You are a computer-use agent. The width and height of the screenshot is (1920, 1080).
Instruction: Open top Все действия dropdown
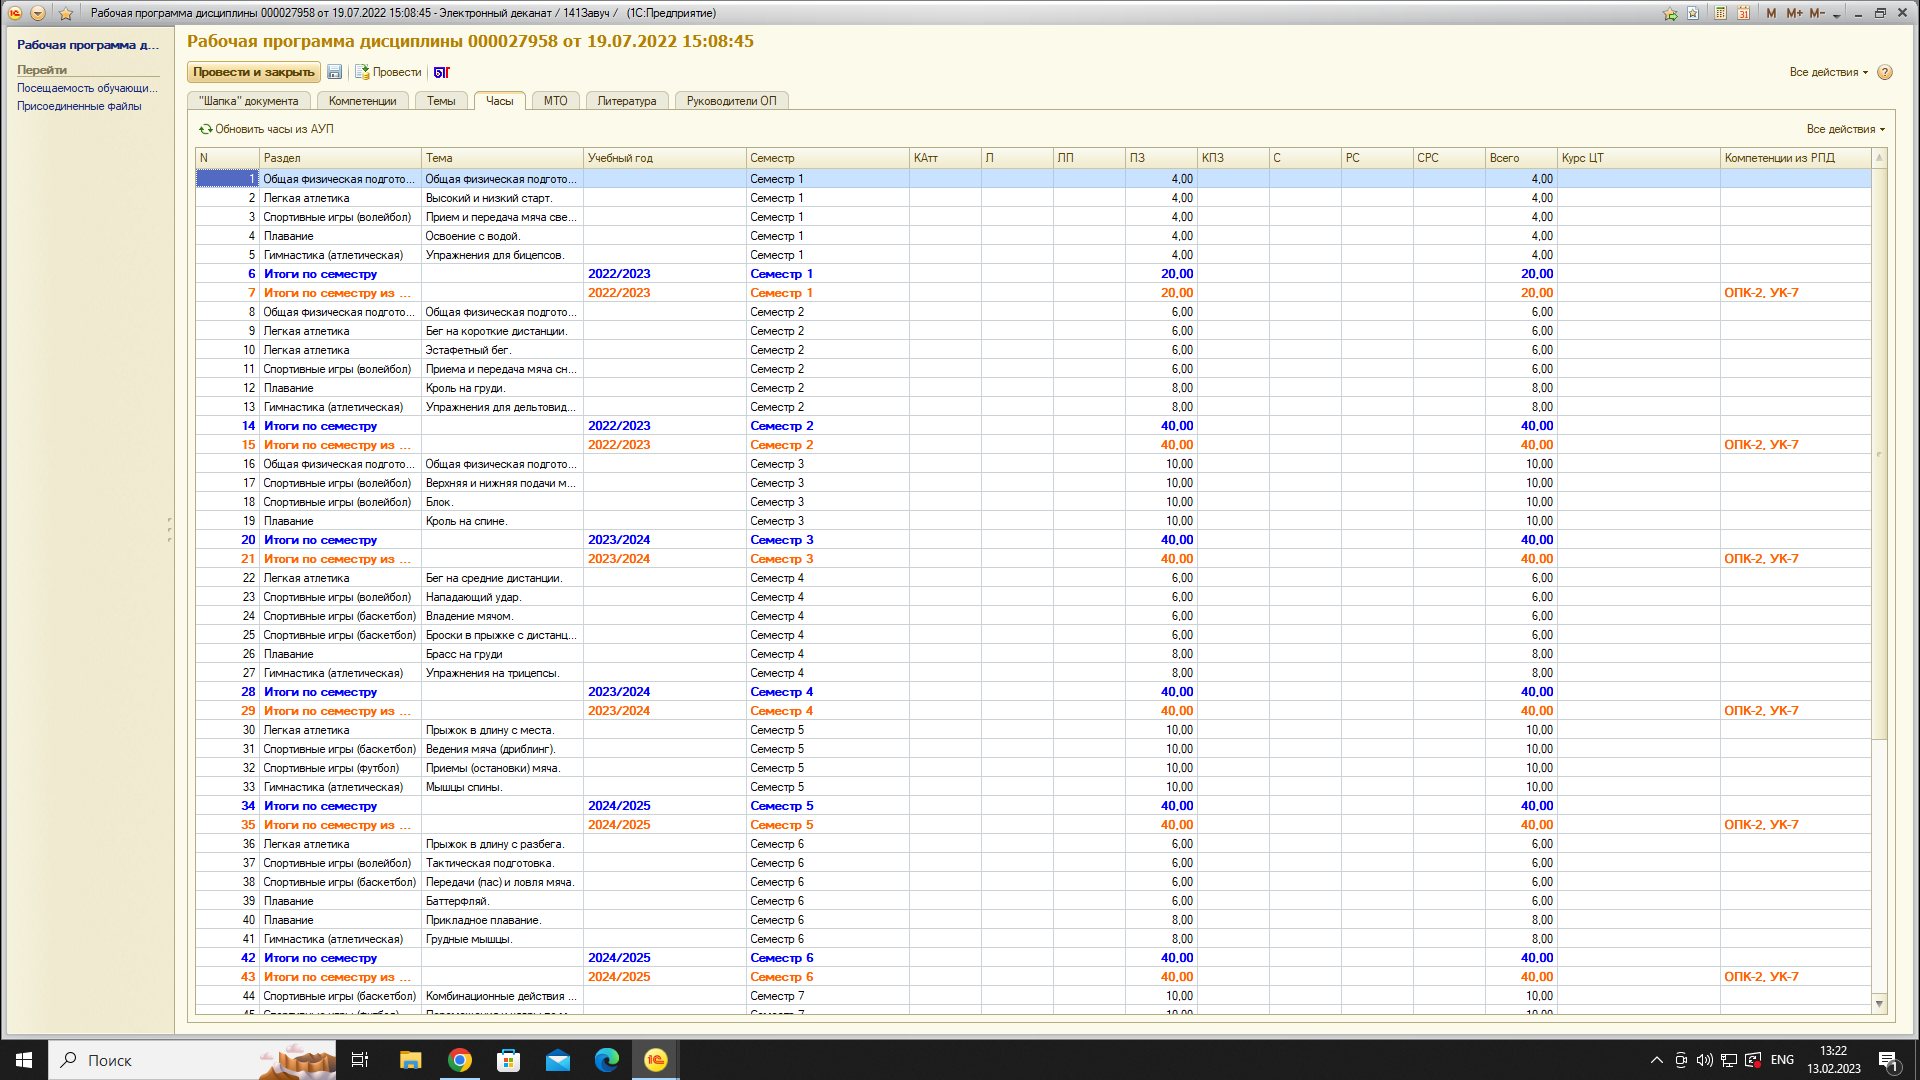[1828, 72]
